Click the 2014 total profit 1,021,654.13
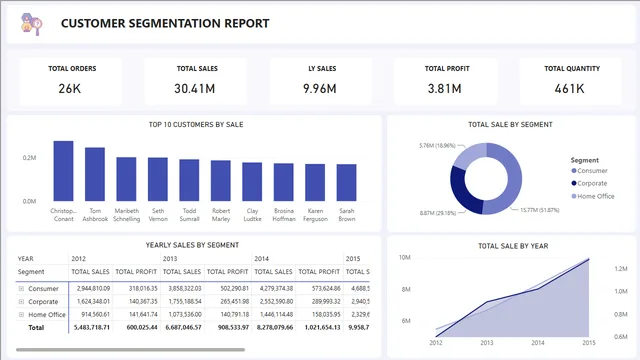This screenshot has width=640, height=360. [322, 328]
